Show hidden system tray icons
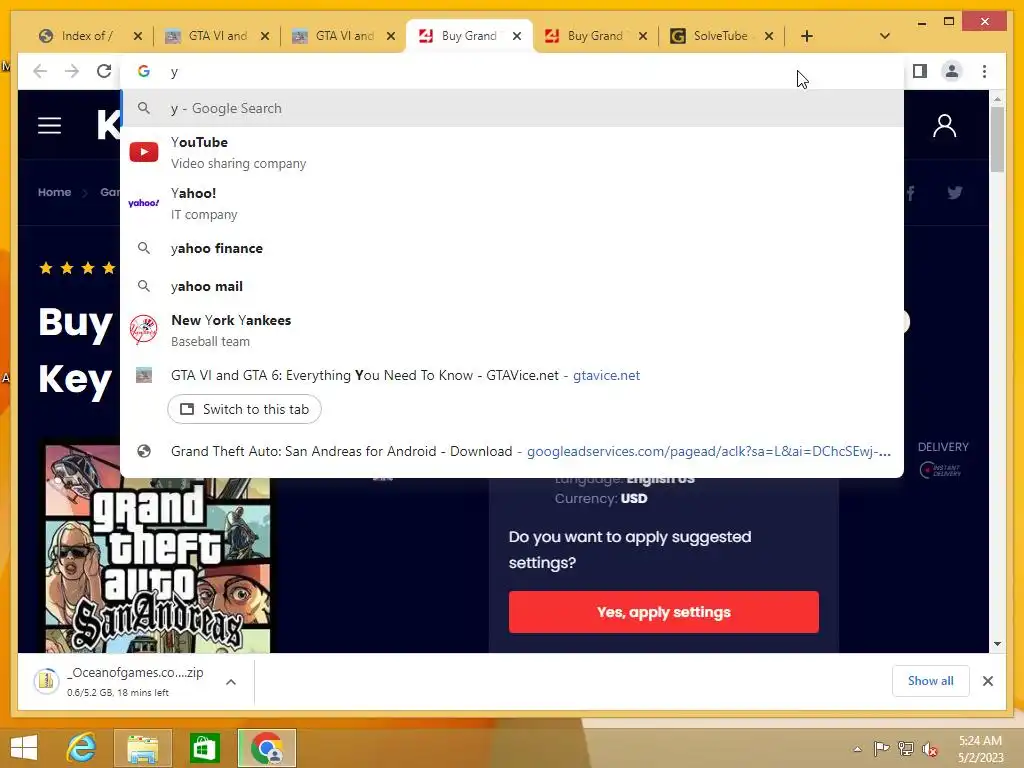Viewport: 1024px width, 768px height. [x=857, y=749]
